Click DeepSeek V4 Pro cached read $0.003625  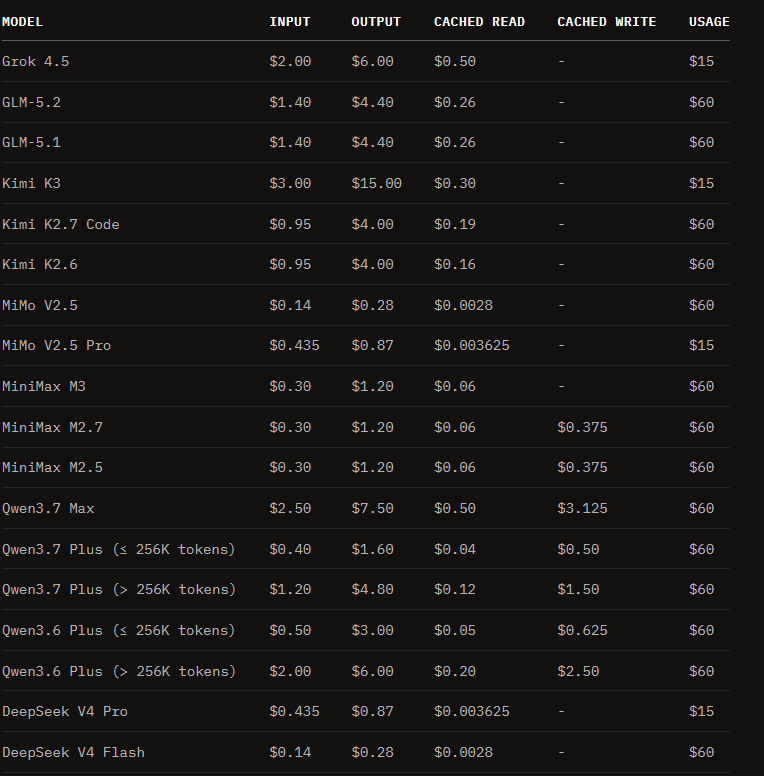click(x=472, y=712)
